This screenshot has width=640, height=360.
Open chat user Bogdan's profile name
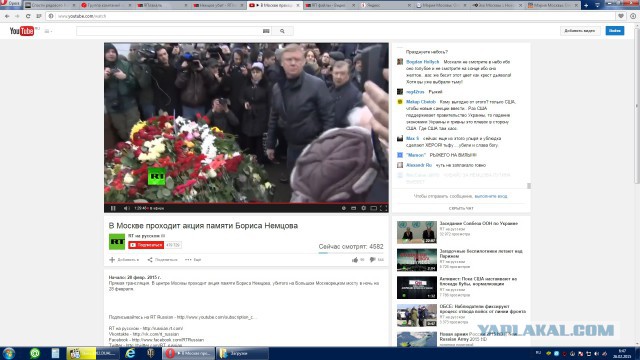point(422,62)
